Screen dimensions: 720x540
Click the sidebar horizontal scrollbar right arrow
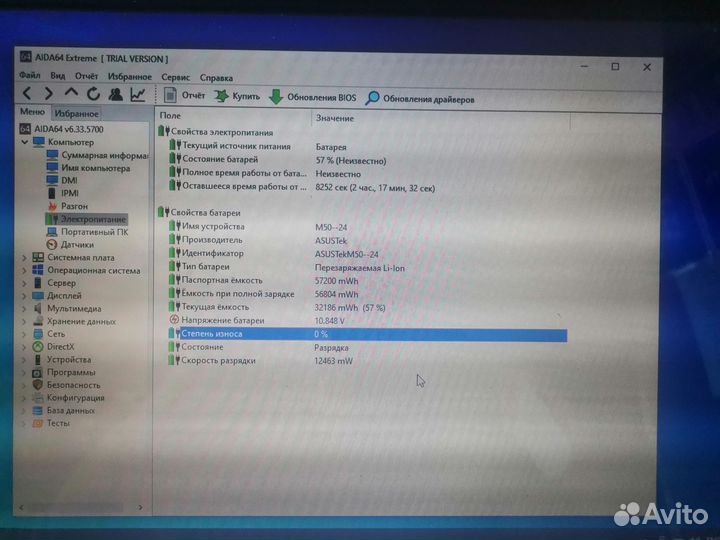coord(141,507)
